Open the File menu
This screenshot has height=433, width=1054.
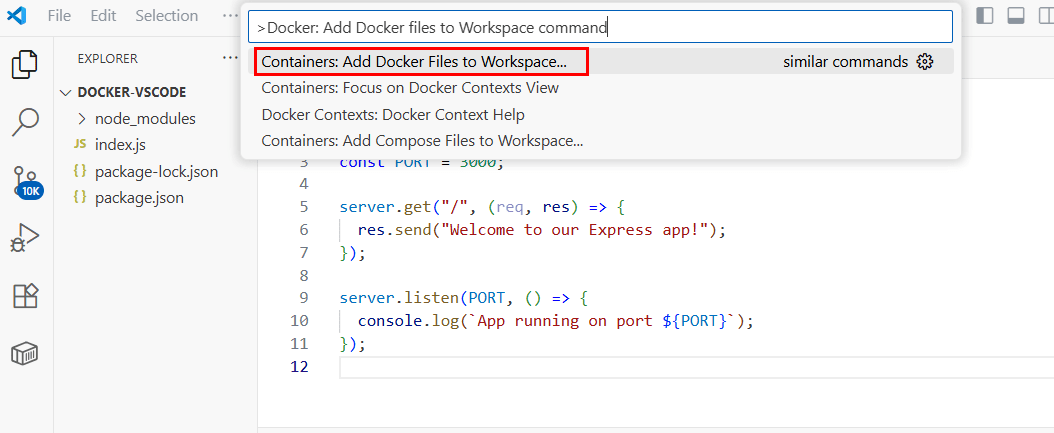[59, 16]
